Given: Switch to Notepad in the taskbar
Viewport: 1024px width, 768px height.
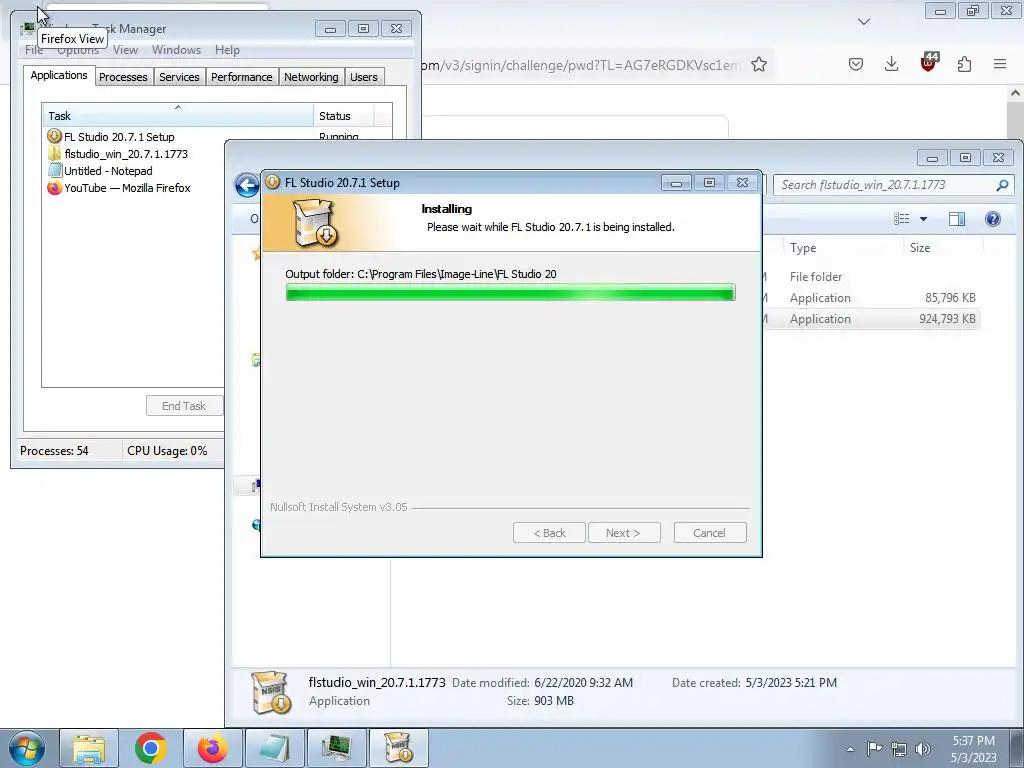Looking at the screenshot, I should coord(275,748).
